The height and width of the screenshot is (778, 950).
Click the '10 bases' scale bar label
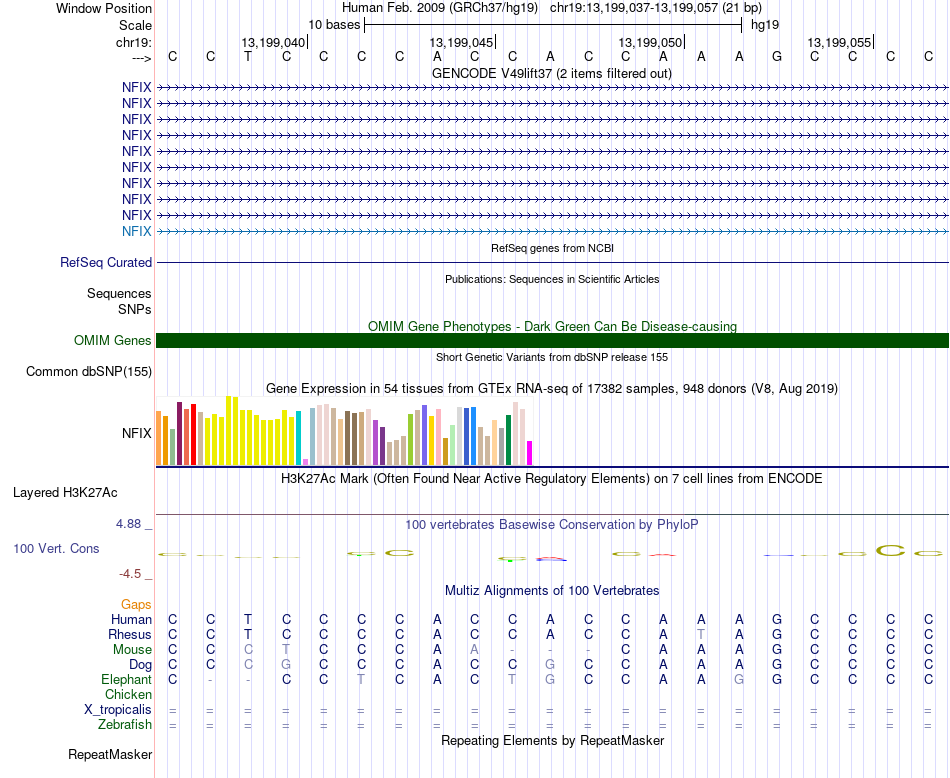(x=334, y=25)
